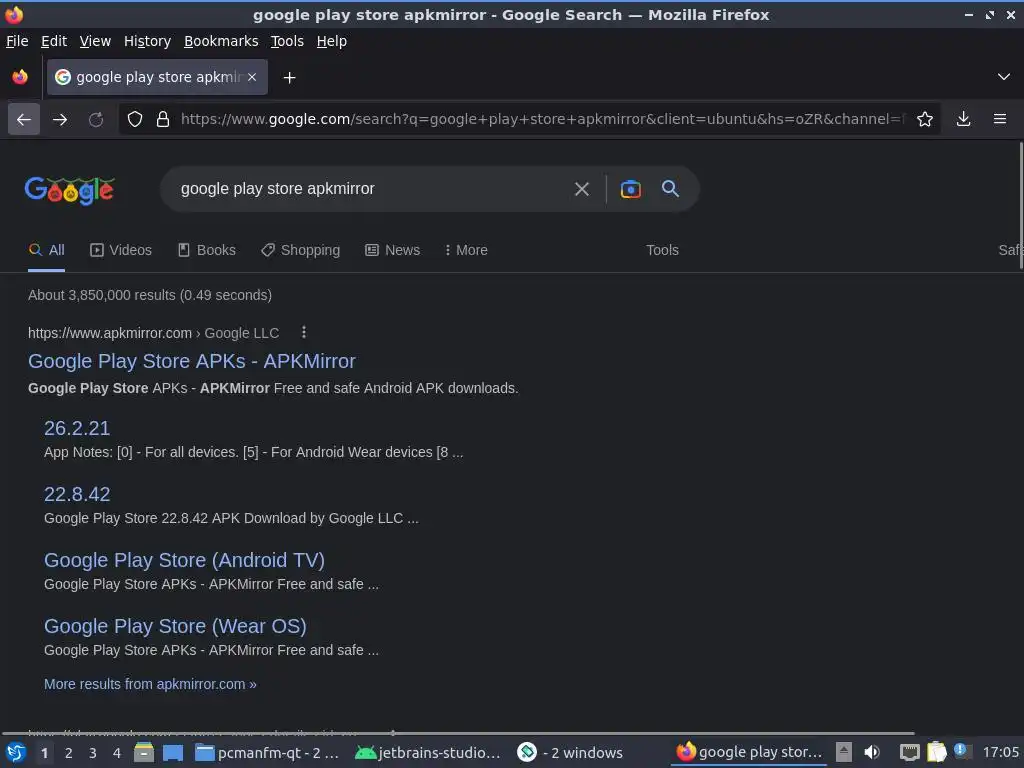Click the 17:05 clock in taskbar

point(1000,752)
